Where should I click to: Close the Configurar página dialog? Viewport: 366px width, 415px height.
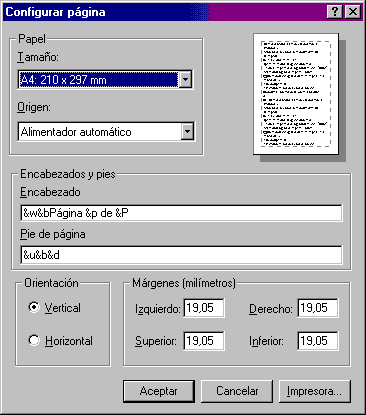click(x=352, y=12)
